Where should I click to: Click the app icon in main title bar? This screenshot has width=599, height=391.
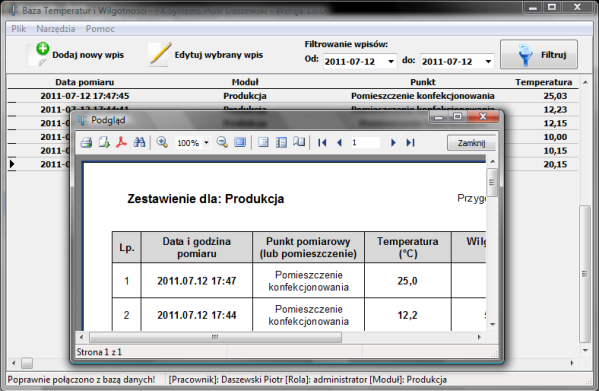13,10
